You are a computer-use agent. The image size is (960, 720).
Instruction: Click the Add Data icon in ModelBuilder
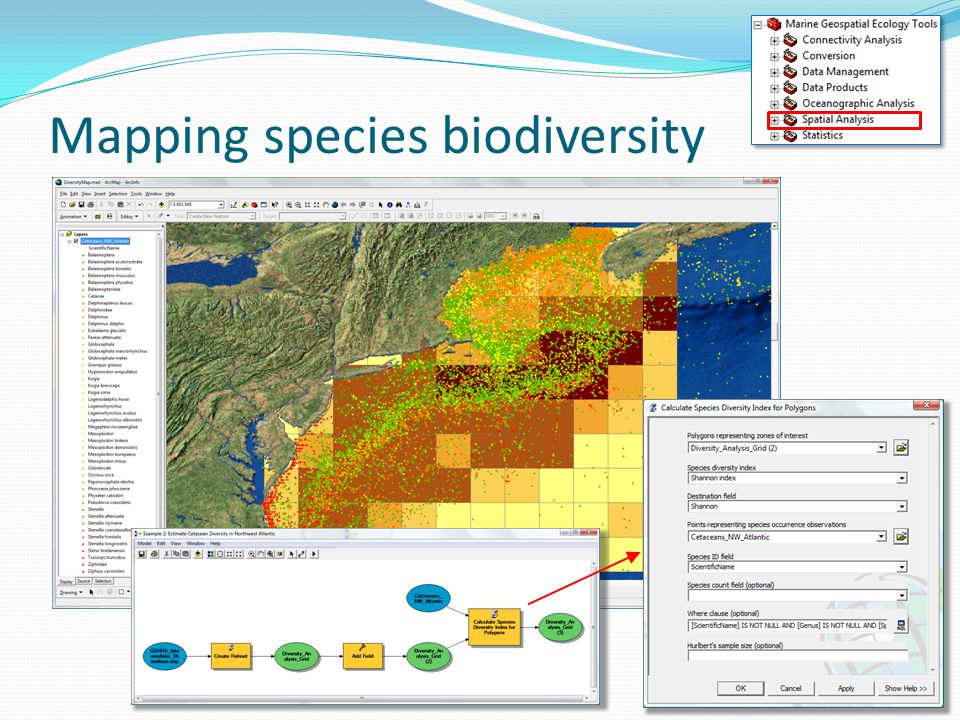point(198,554)
